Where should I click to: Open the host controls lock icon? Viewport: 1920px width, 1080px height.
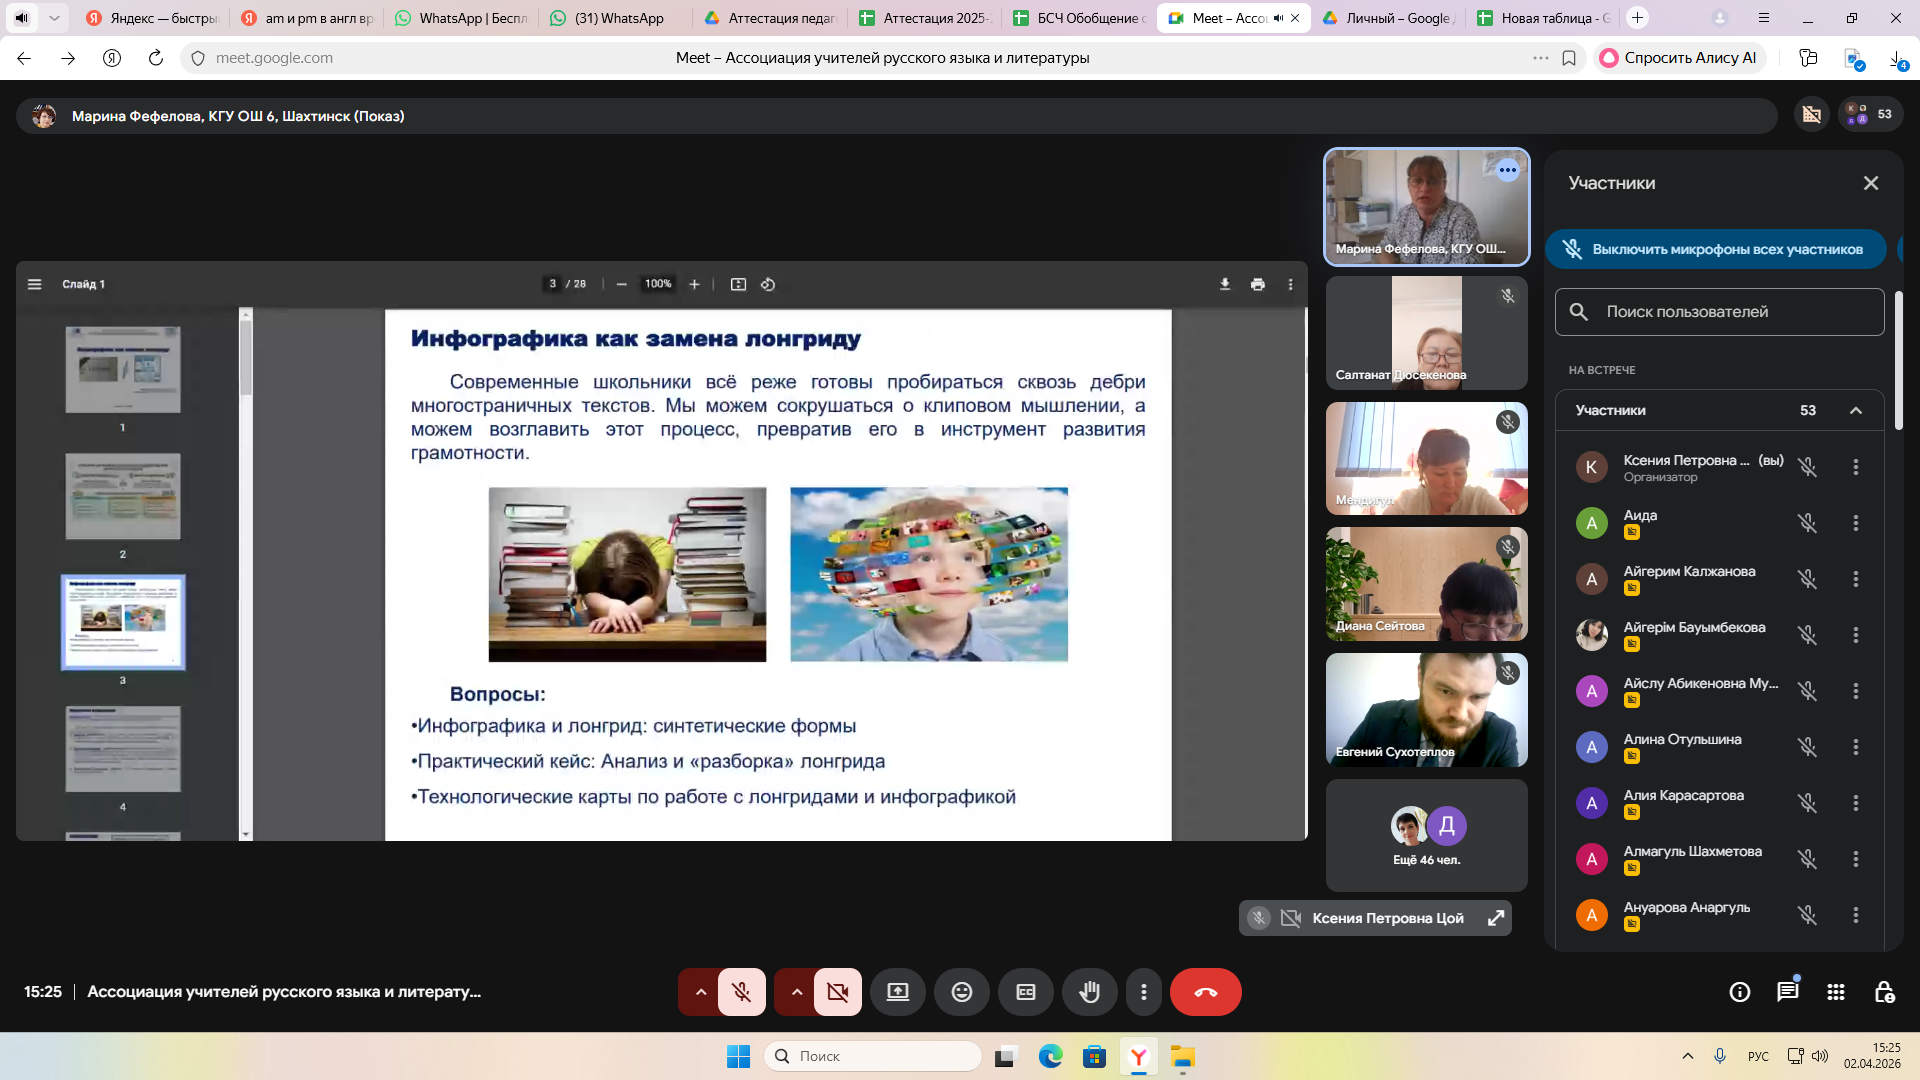1884,992
